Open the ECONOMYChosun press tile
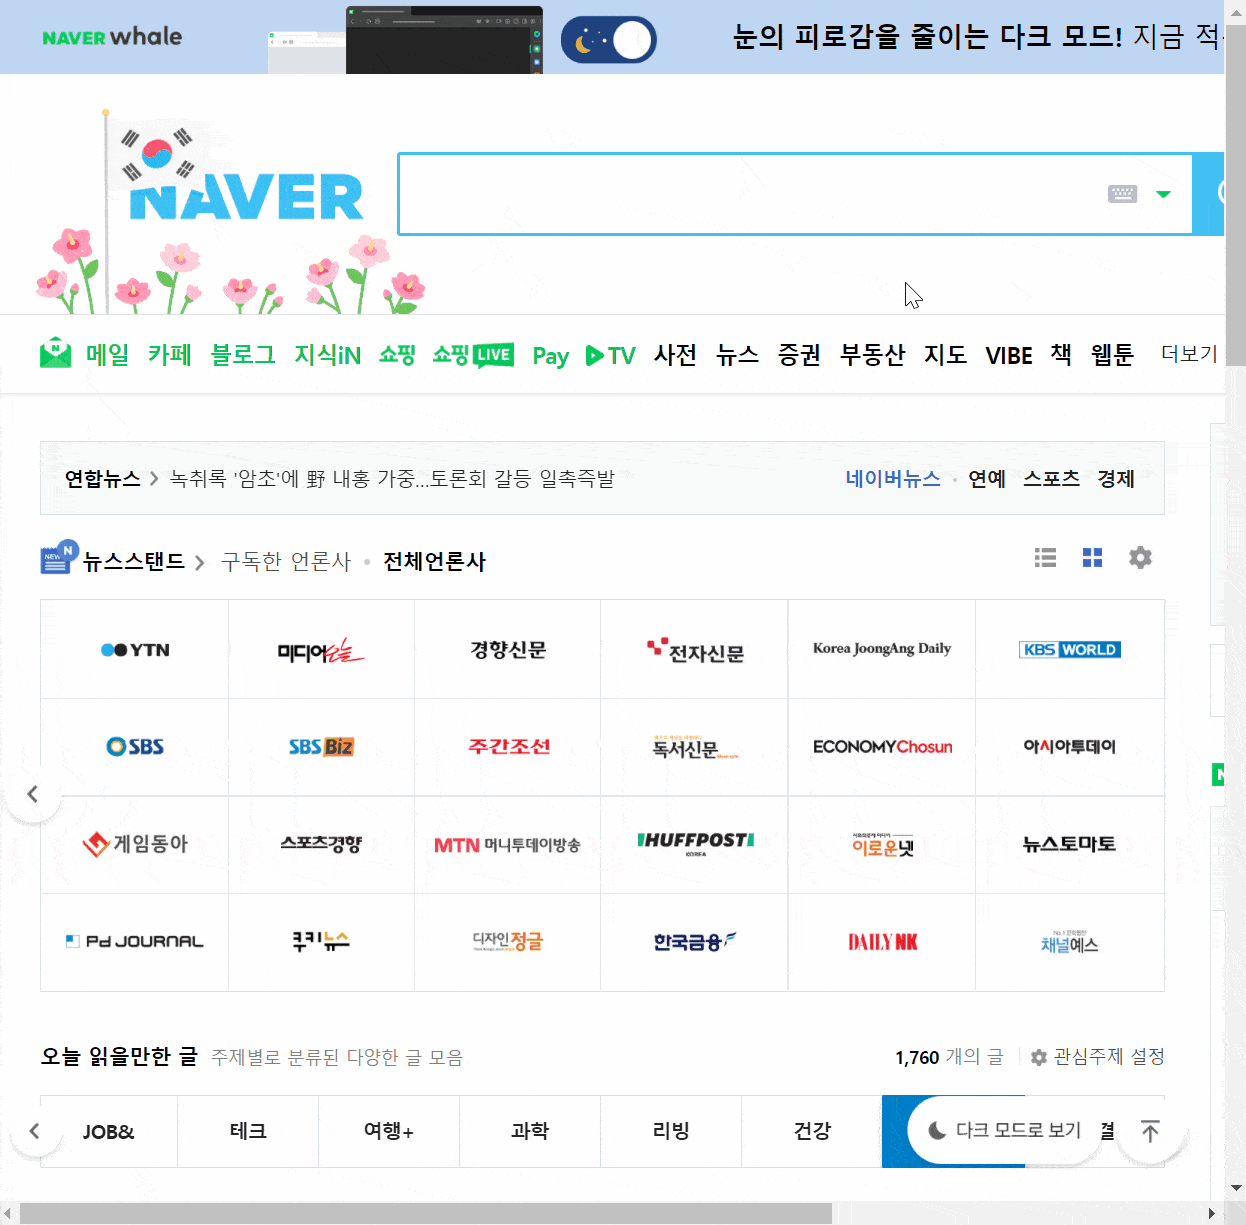The height and width of the screenshot is (1225, 1246). tap(882, 746)
